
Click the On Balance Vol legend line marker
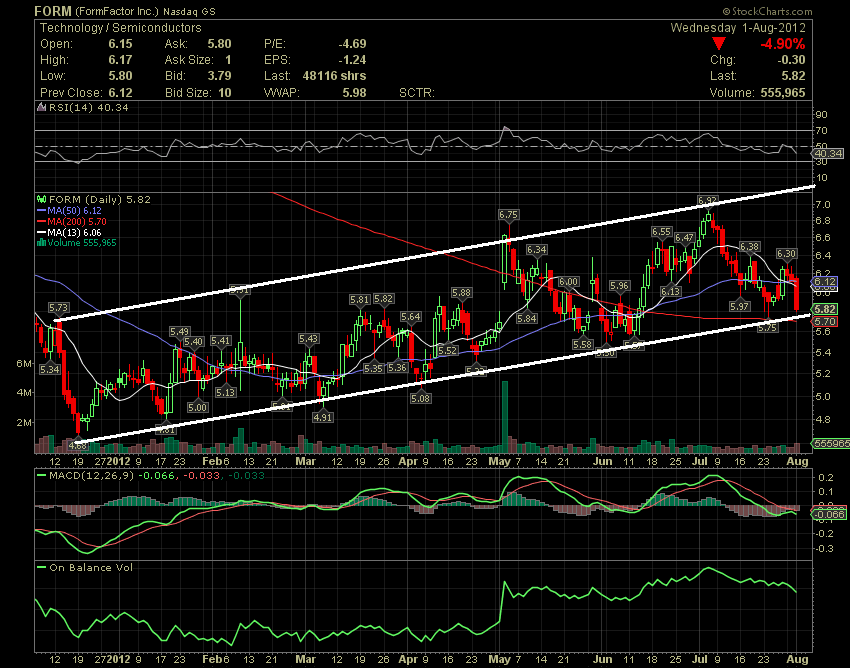[x=41, y=568]
